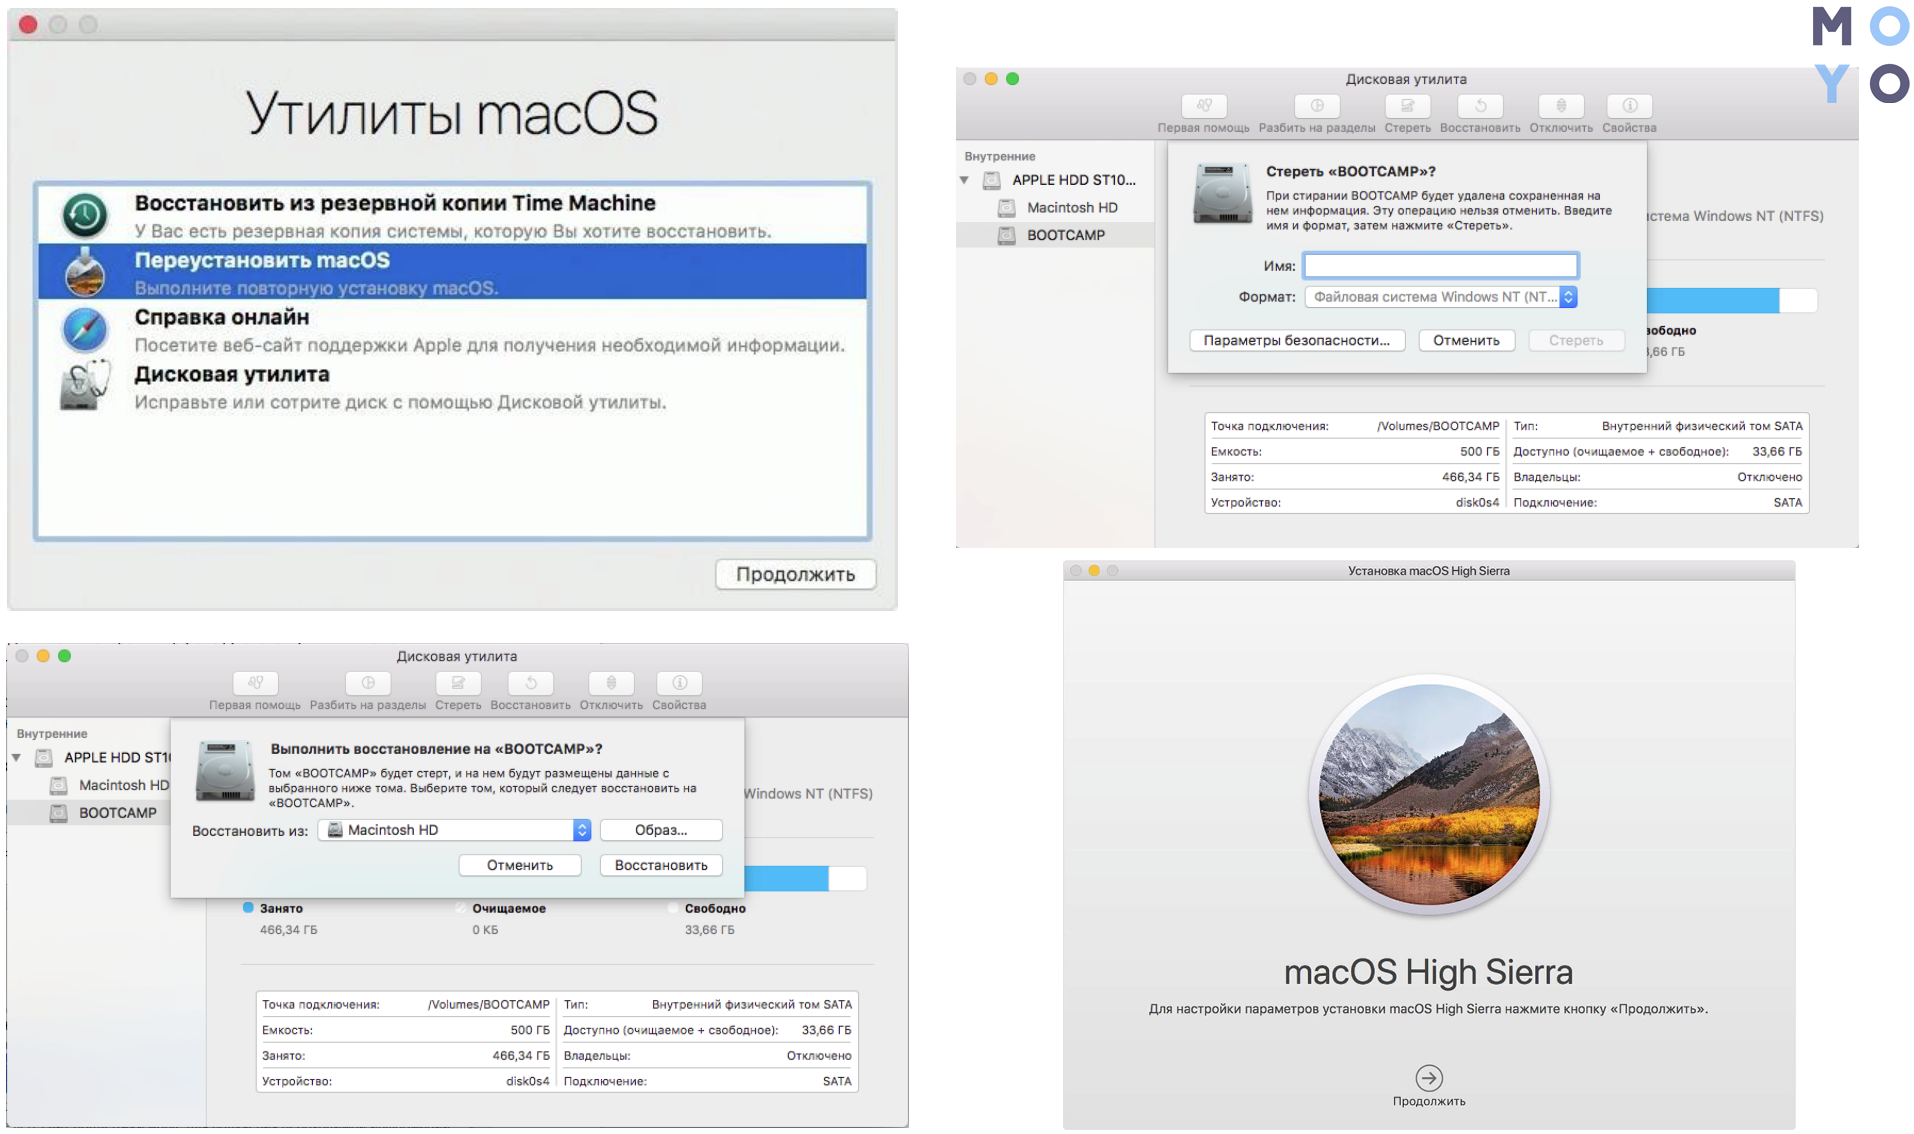The width and height of the screenshot is (1914, 1134).
Task: Click Отменить in the restore BOOTCAMP dialog
Action: click(520, 865)
